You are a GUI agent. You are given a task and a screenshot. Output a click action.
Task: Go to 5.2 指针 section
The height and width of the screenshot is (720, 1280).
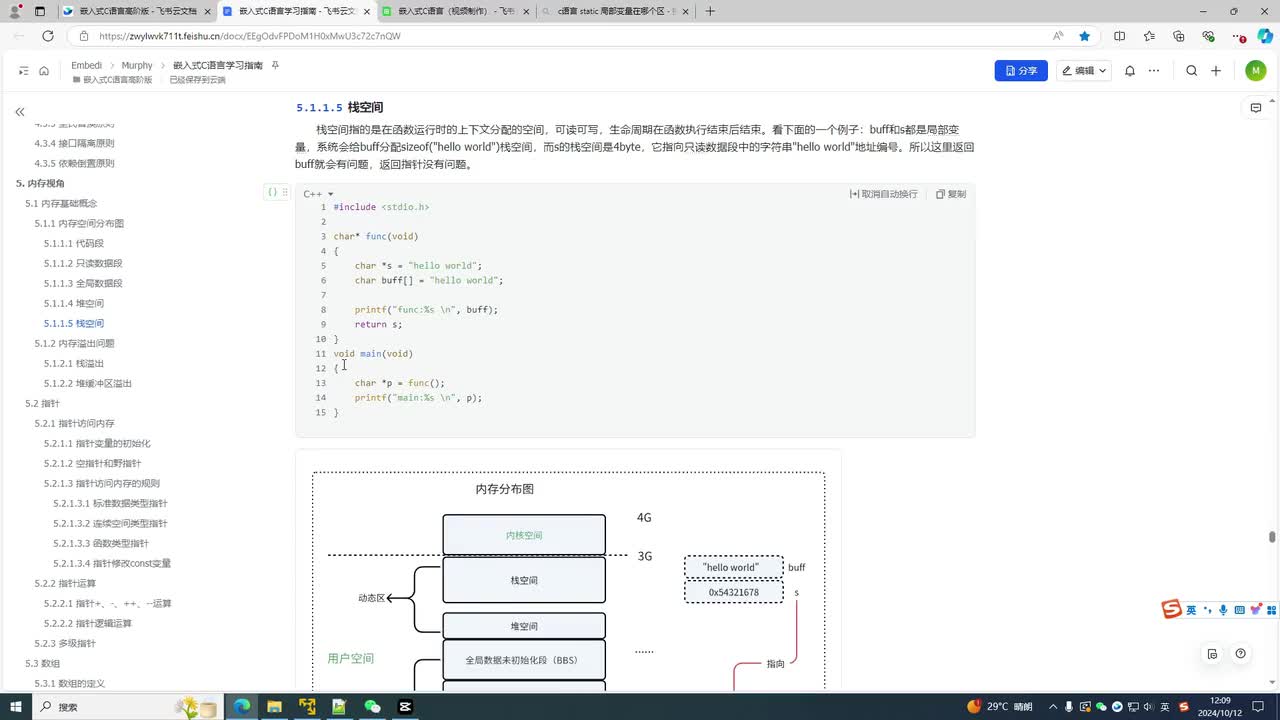(42, 403)
